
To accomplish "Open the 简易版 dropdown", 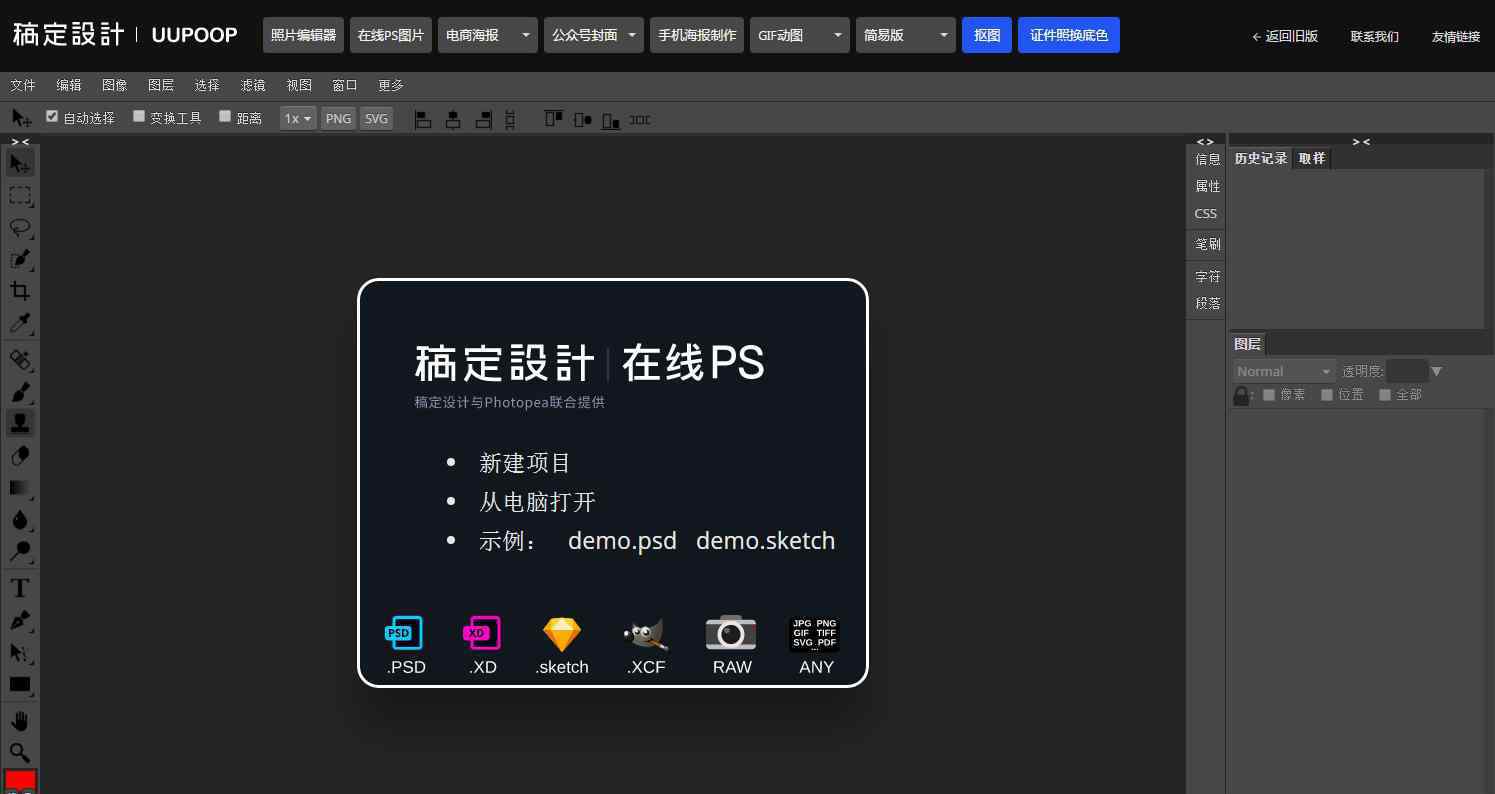I will pos(906,35).
